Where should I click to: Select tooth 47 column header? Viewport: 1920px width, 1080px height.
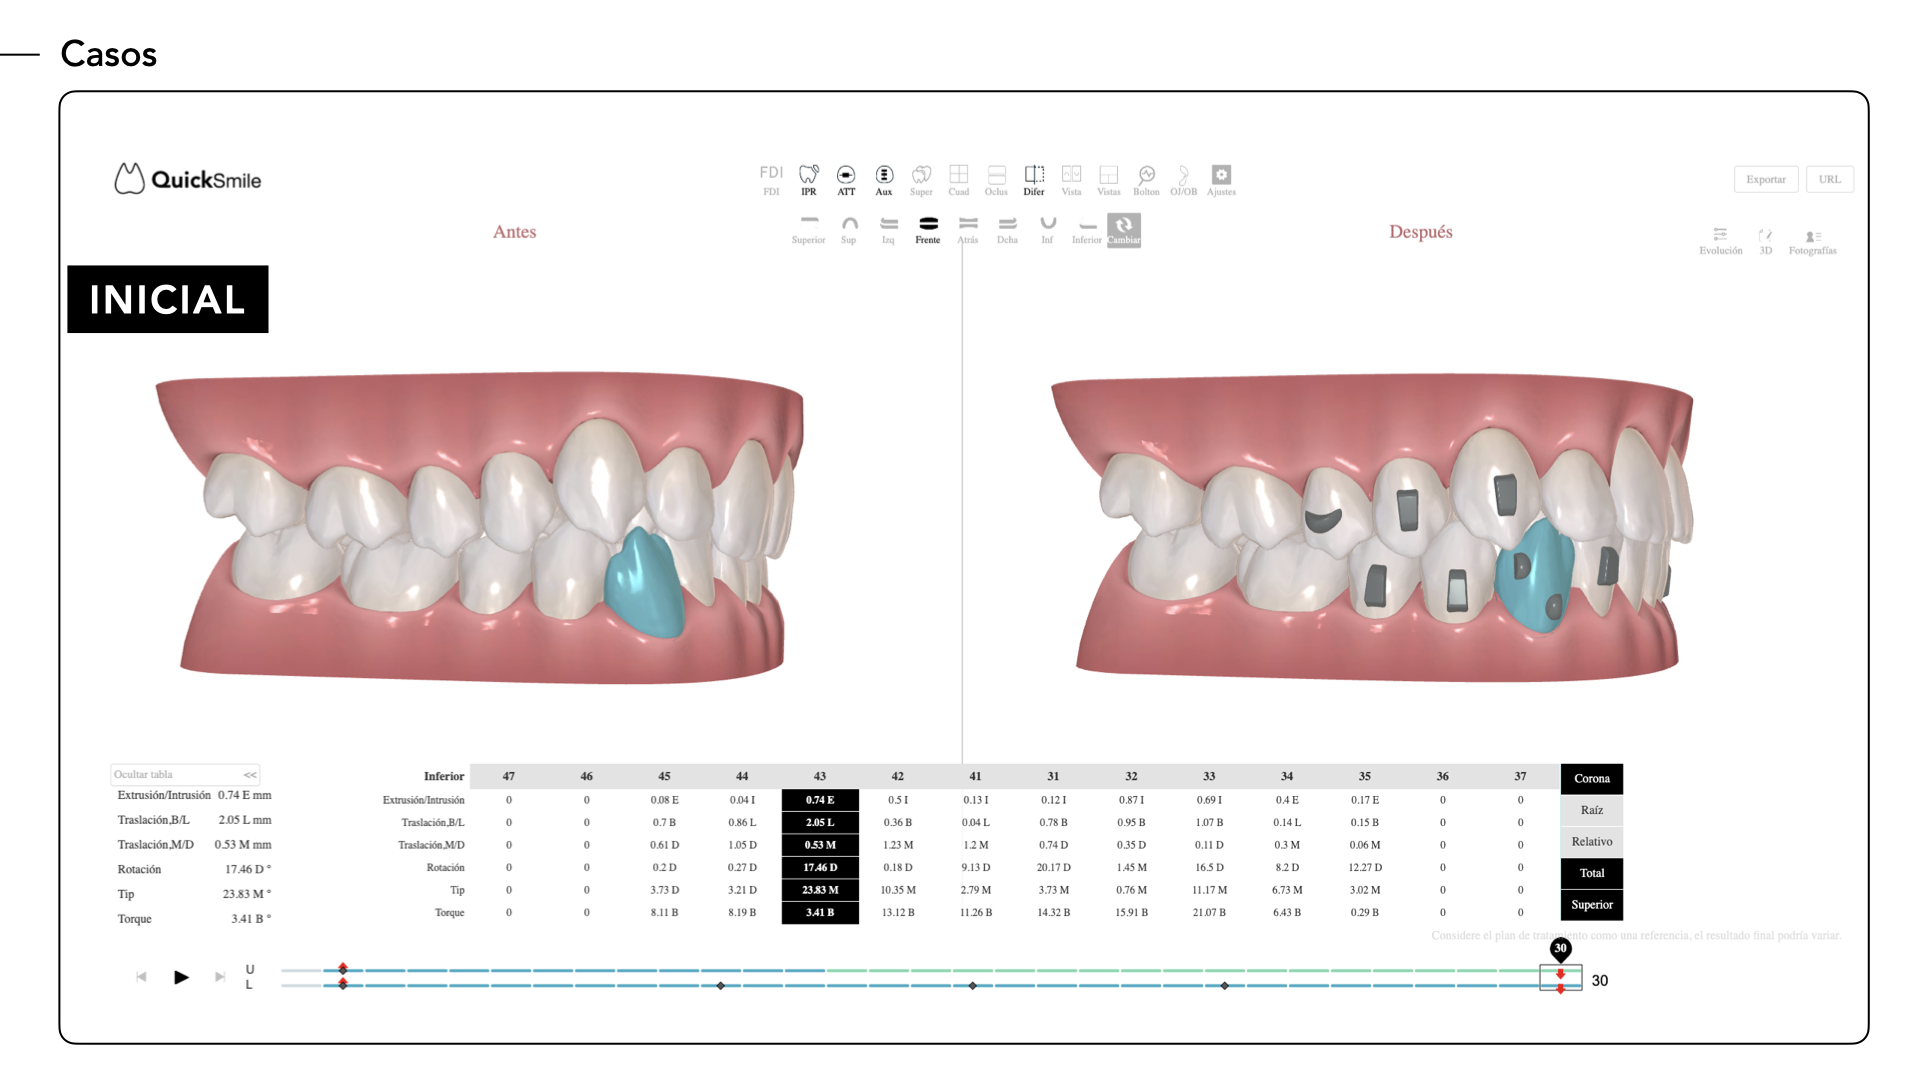(509, 776)
